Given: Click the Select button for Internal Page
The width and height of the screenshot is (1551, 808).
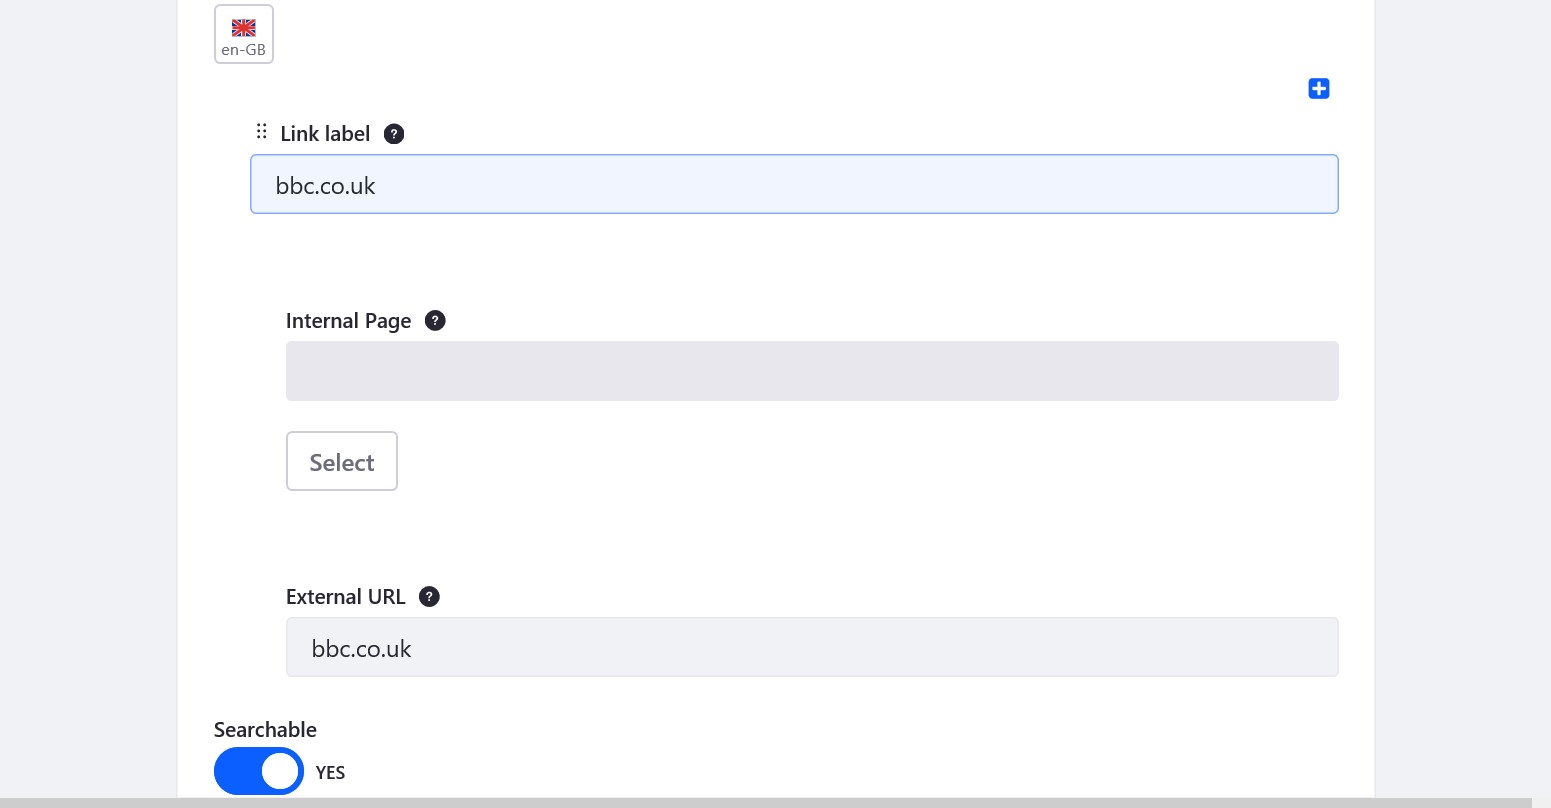Looking at the screenshot, I should (x=342, y=461).
